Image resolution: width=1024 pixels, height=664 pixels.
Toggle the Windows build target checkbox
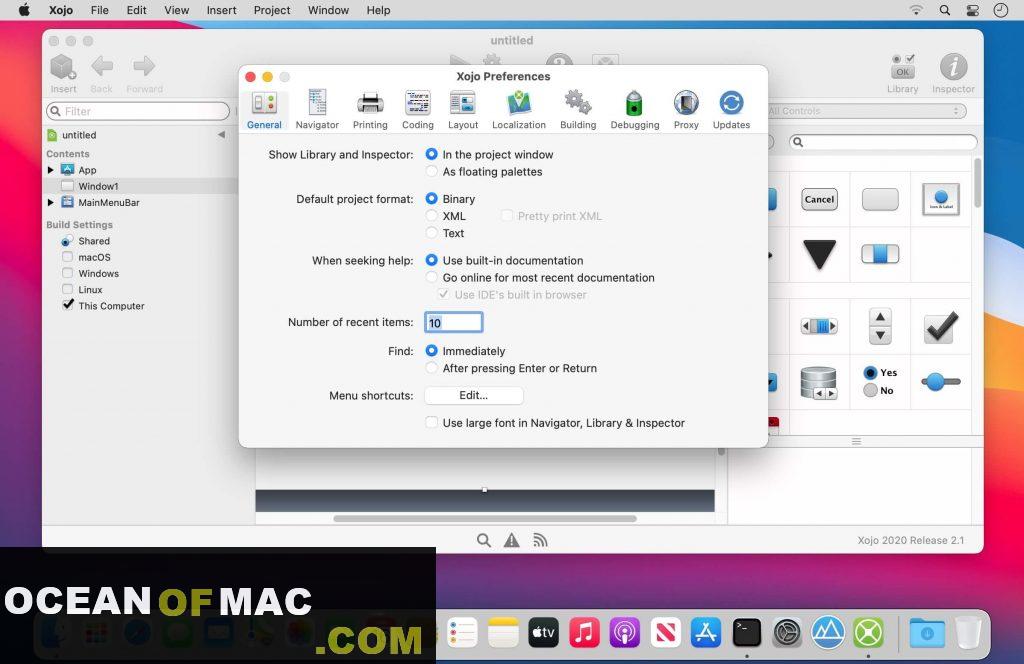pos(68,273)
